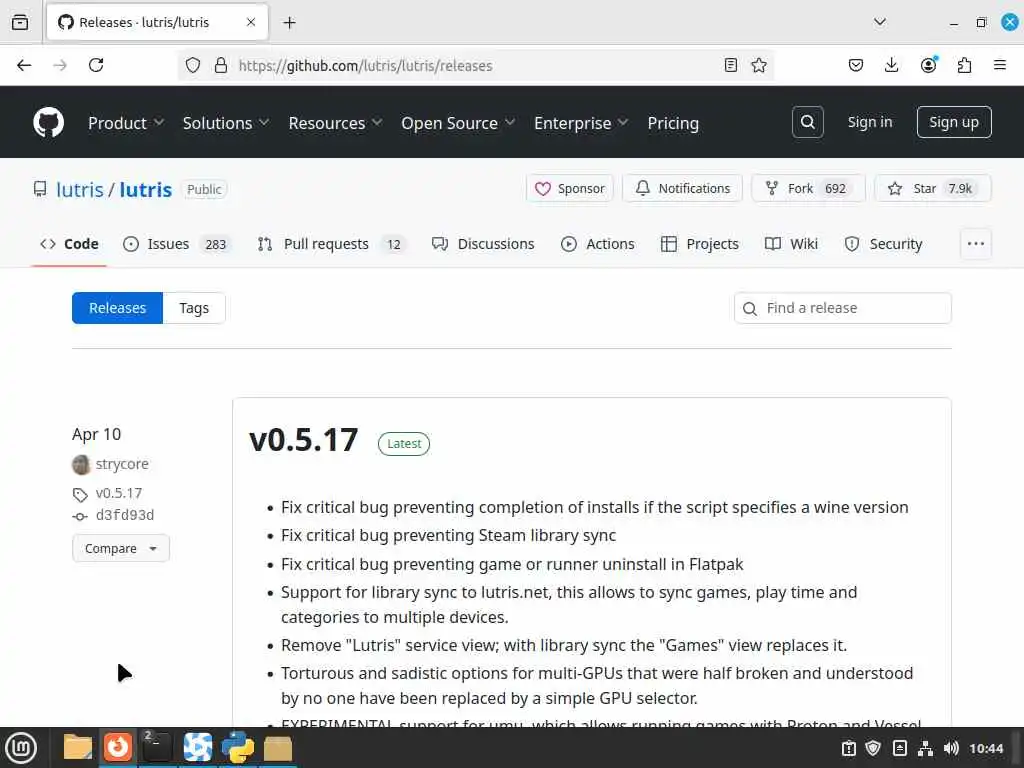1024x768 pixels.
Task: Click the URL address bar
Action: point(476,65)
